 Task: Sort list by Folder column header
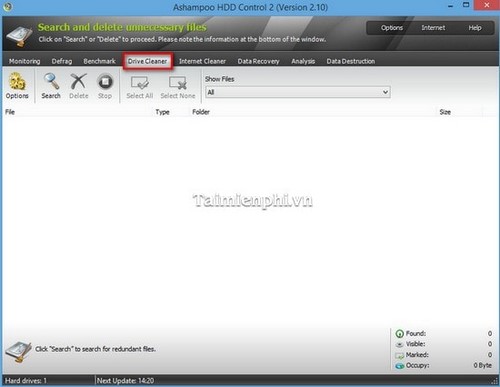point(201,112)
